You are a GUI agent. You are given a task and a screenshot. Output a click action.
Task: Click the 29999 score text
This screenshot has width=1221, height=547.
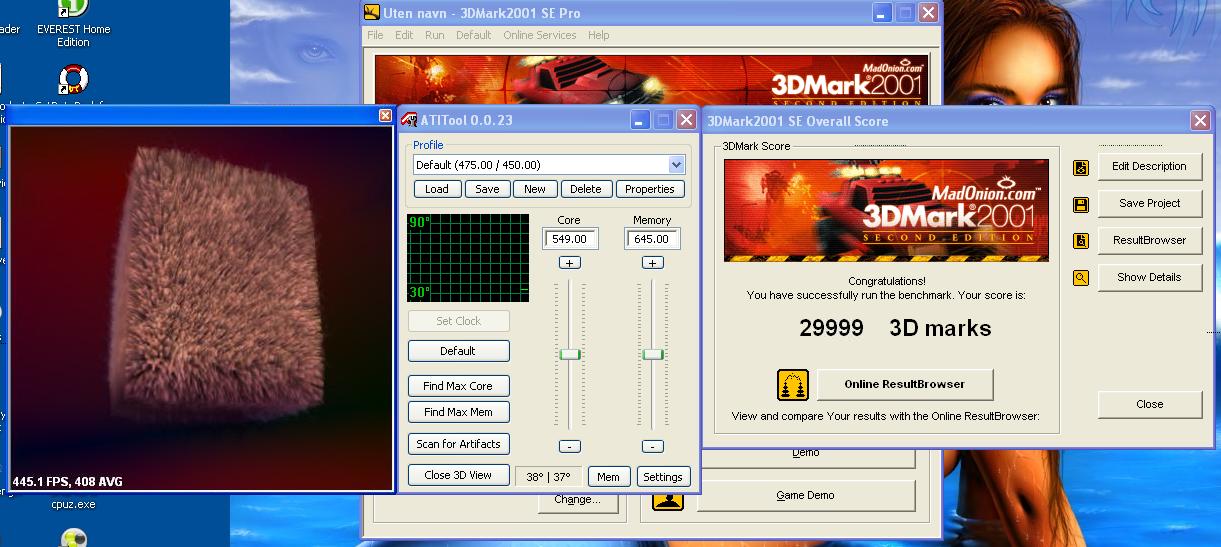(x=831, y=328)
